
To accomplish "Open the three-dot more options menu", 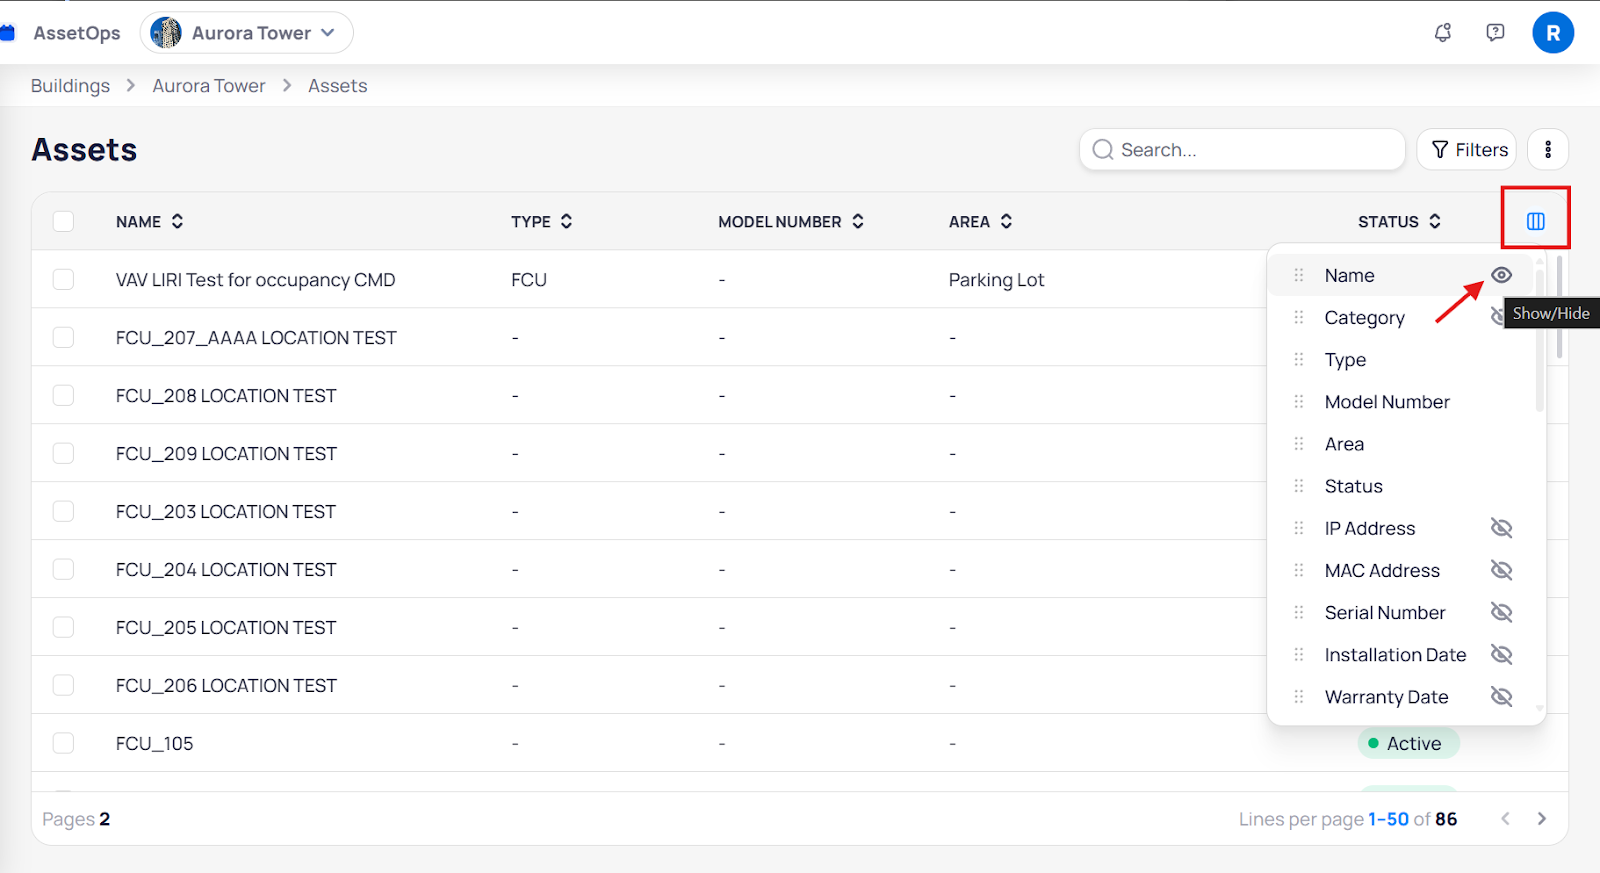I will point(1547,150).
